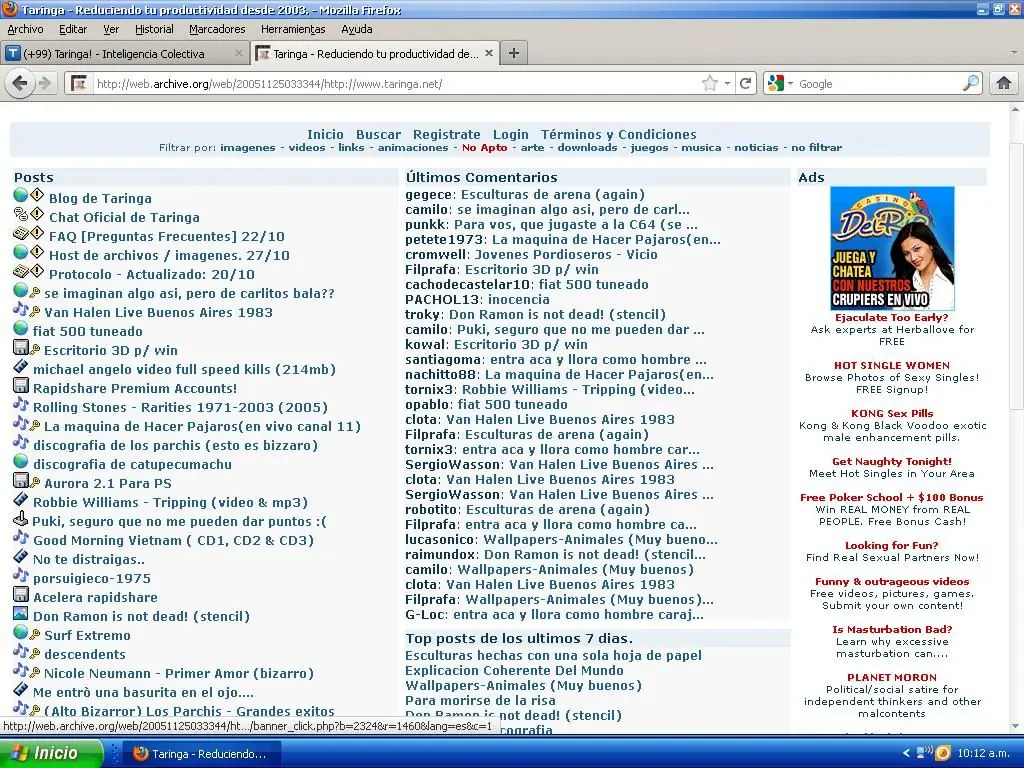Click music icon beside porsuigieco-1975
Image resolution: width=1024 pixels, height=768 pixels.
21,575
